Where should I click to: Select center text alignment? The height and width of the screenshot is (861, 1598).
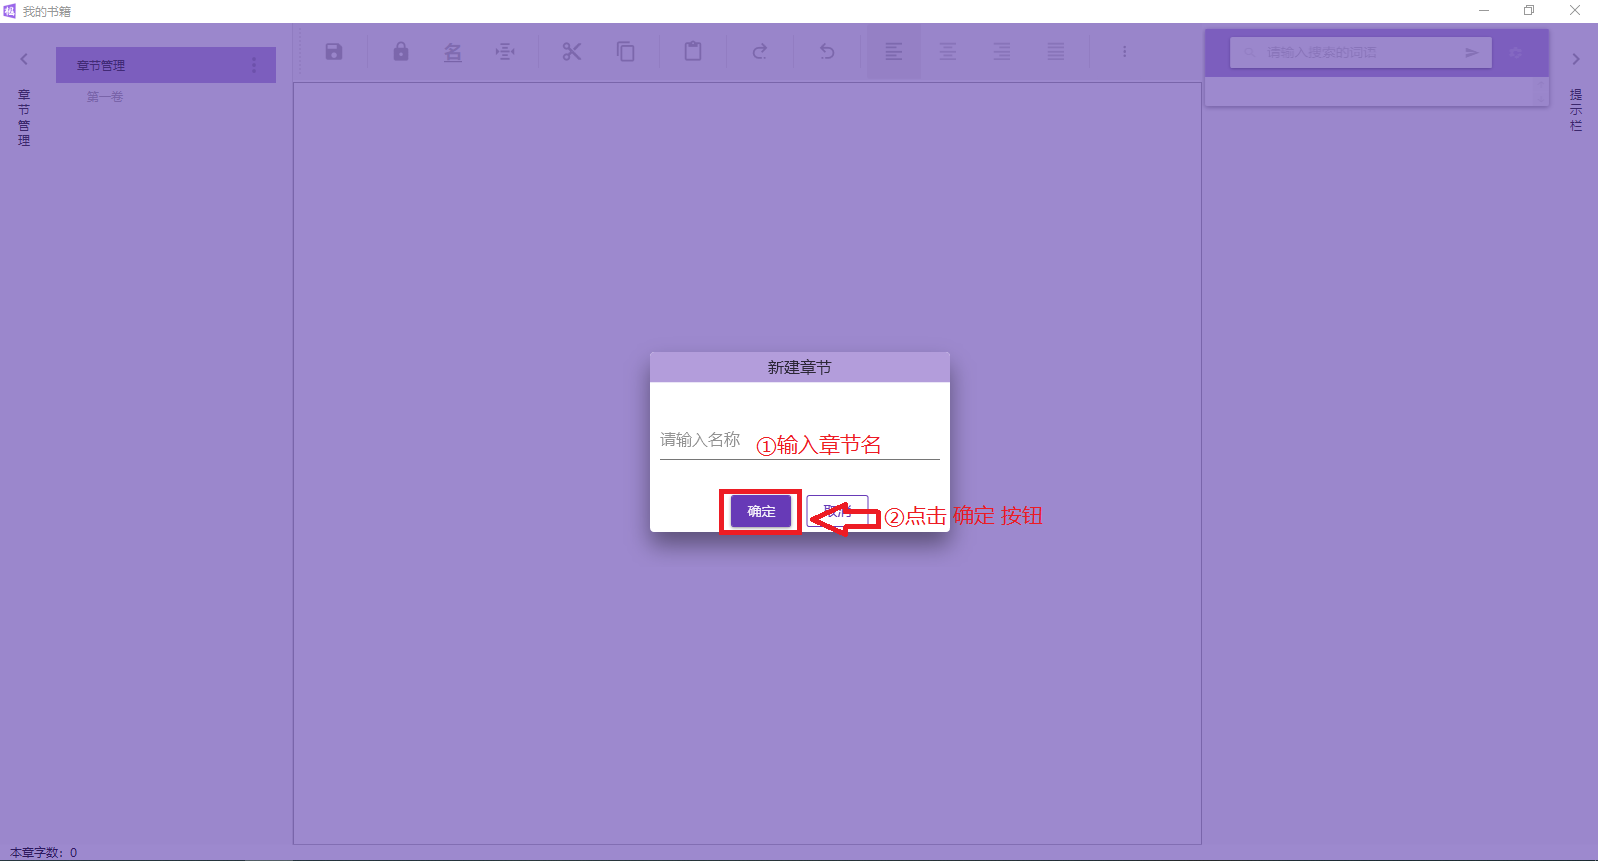[x=948, y=52]
